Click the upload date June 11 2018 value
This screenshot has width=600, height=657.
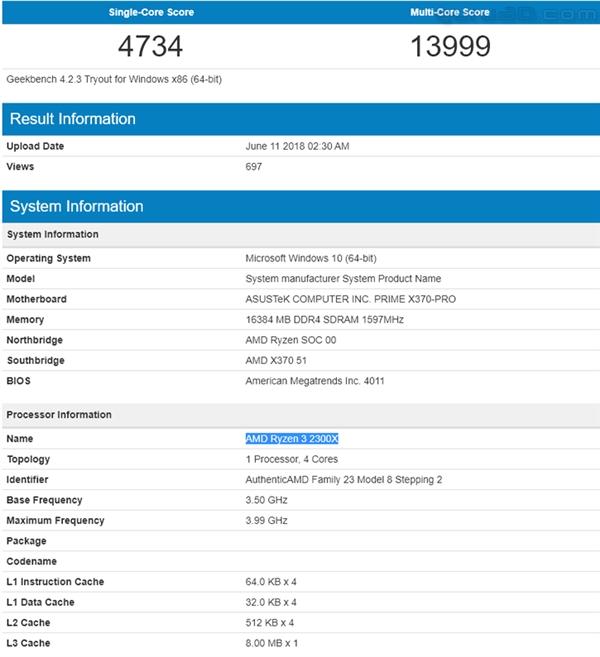[297, 146]
